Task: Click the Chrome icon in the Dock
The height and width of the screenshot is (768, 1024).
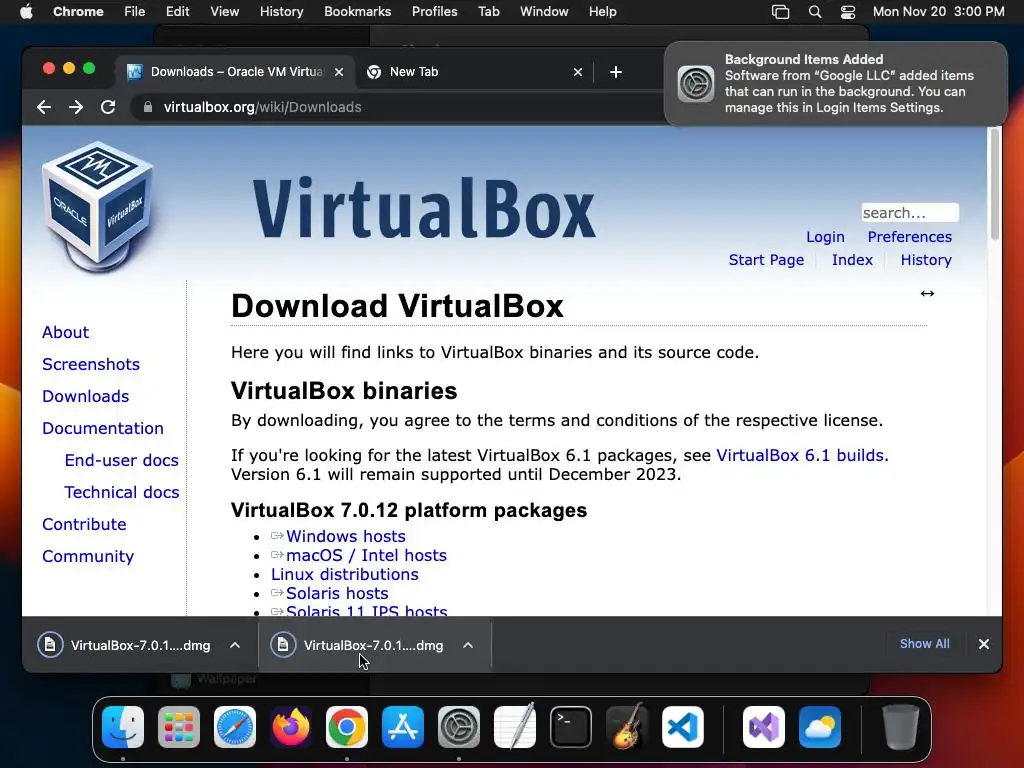Action: pyautogui.click(x=347, y=727)
